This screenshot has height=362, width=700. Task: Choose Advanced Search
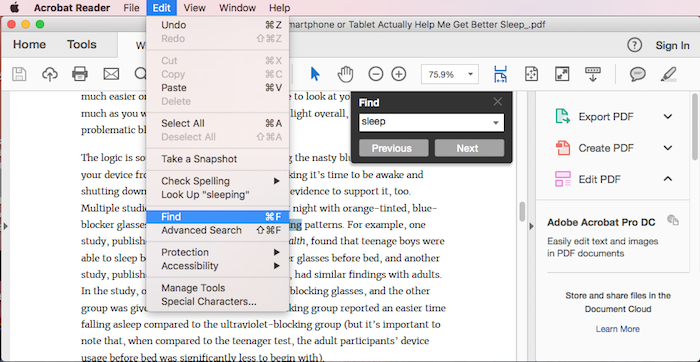point(217,230)
